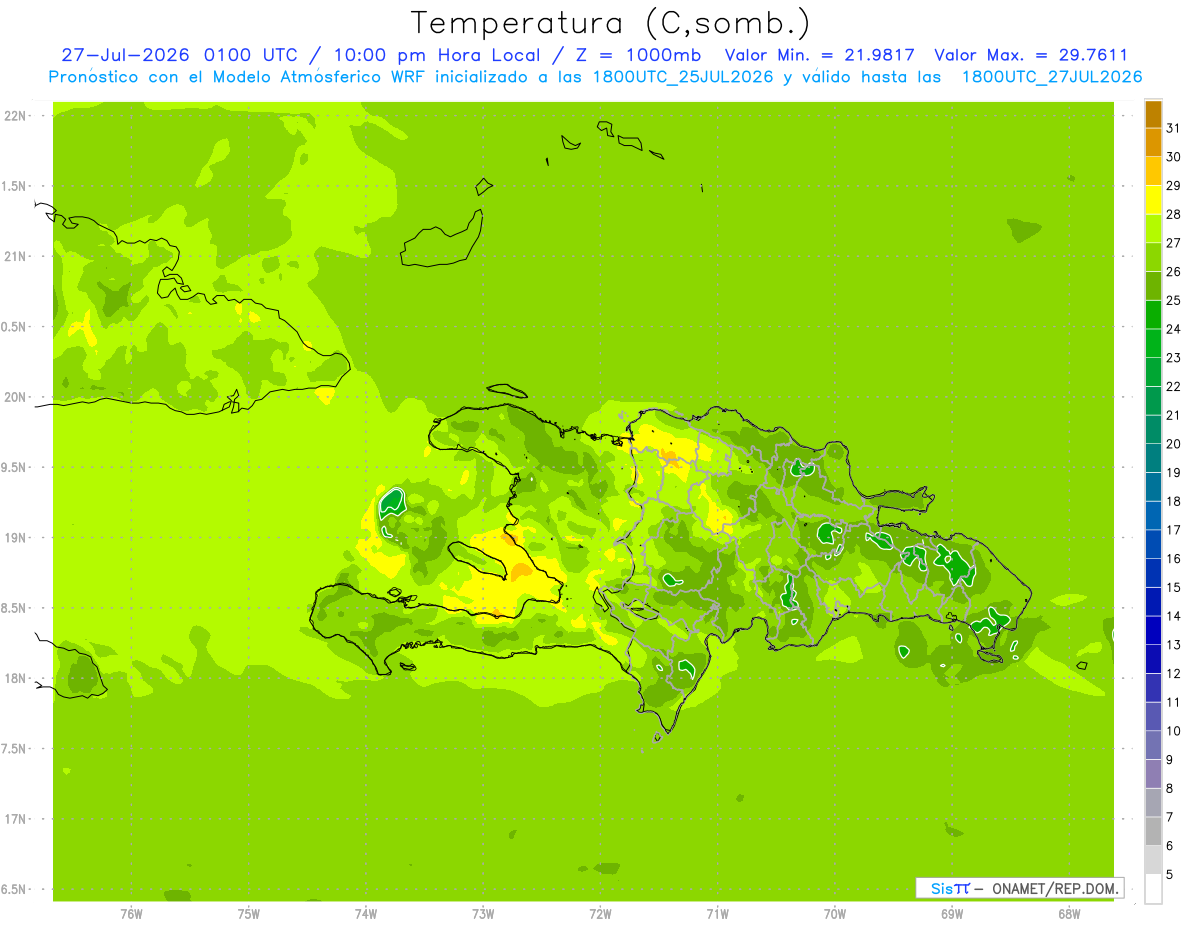Click the '68W' longitude label

tap(1069, 914)
